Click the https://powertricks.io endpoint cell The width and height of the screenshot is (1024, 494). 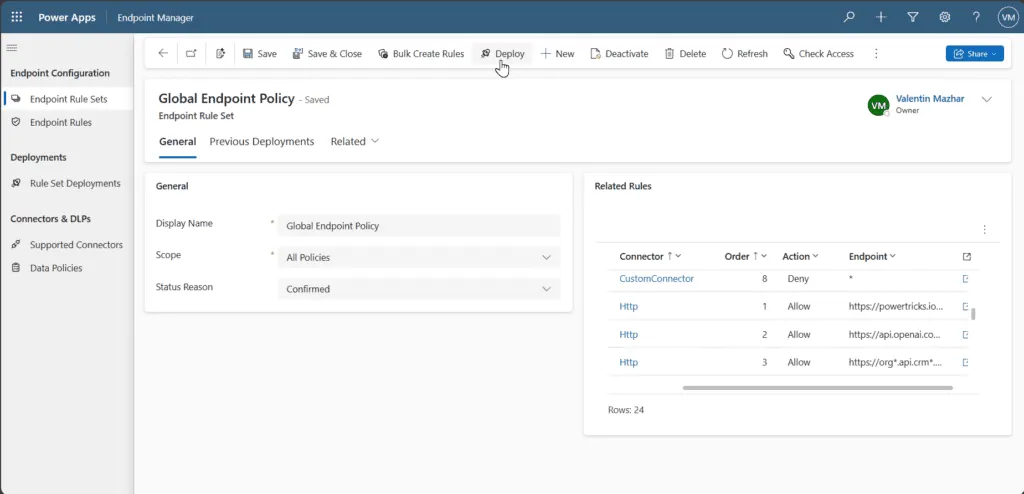tap(895, 306)
